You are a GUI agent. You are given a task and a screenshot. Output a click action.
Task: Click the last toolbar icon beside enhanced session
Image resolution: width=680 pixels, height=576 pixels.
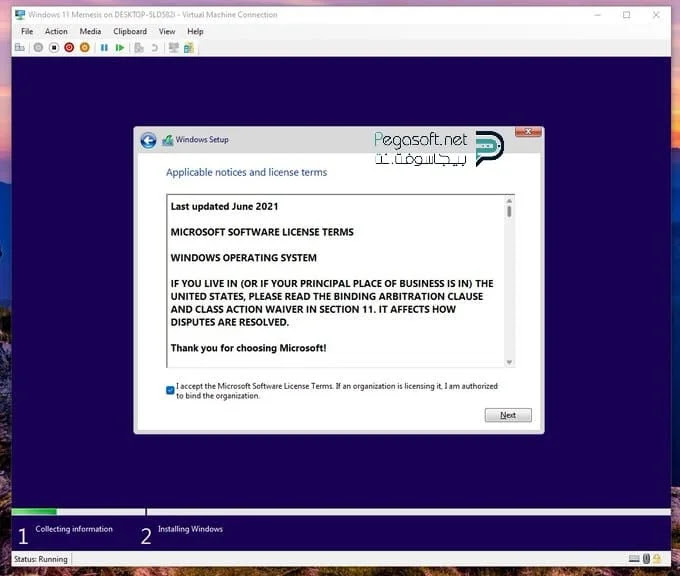point(189,48)
